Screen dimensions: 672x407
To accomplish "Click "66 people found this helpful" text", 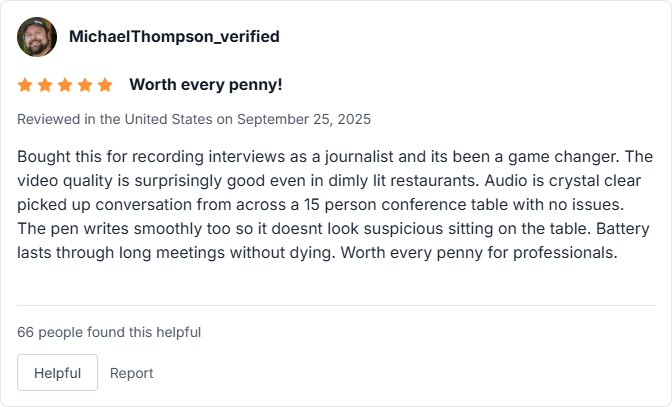I will pyautogui.click(x=109, y=332).
